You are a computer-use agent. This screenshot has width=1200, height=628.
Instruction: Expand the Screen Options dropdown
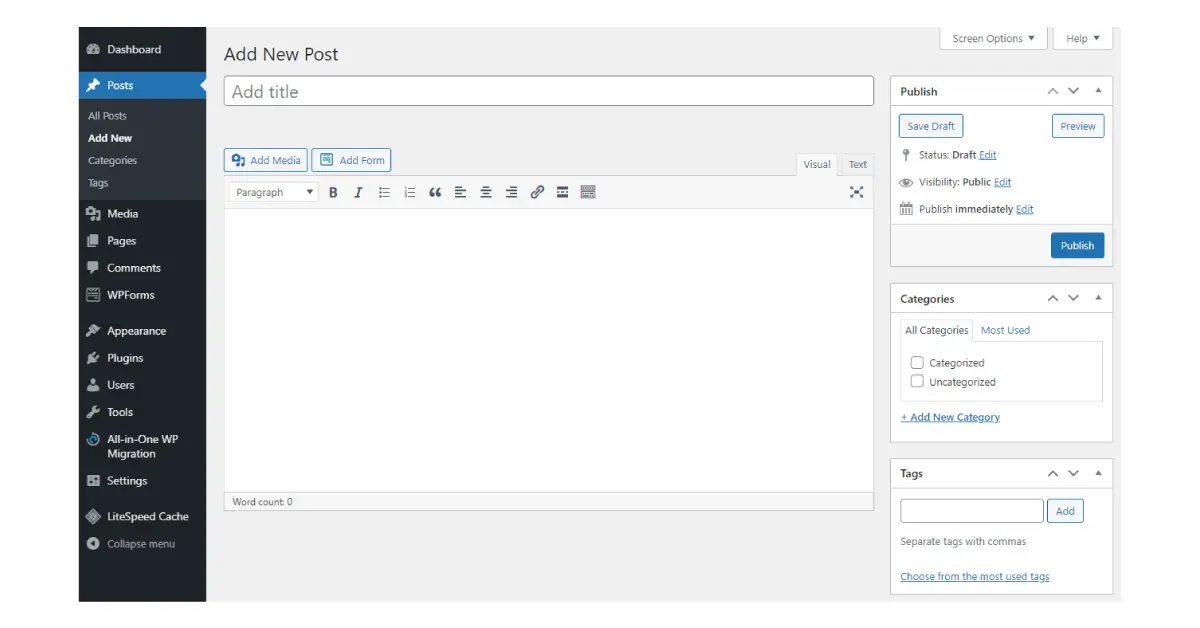click(x=993, y=39)
